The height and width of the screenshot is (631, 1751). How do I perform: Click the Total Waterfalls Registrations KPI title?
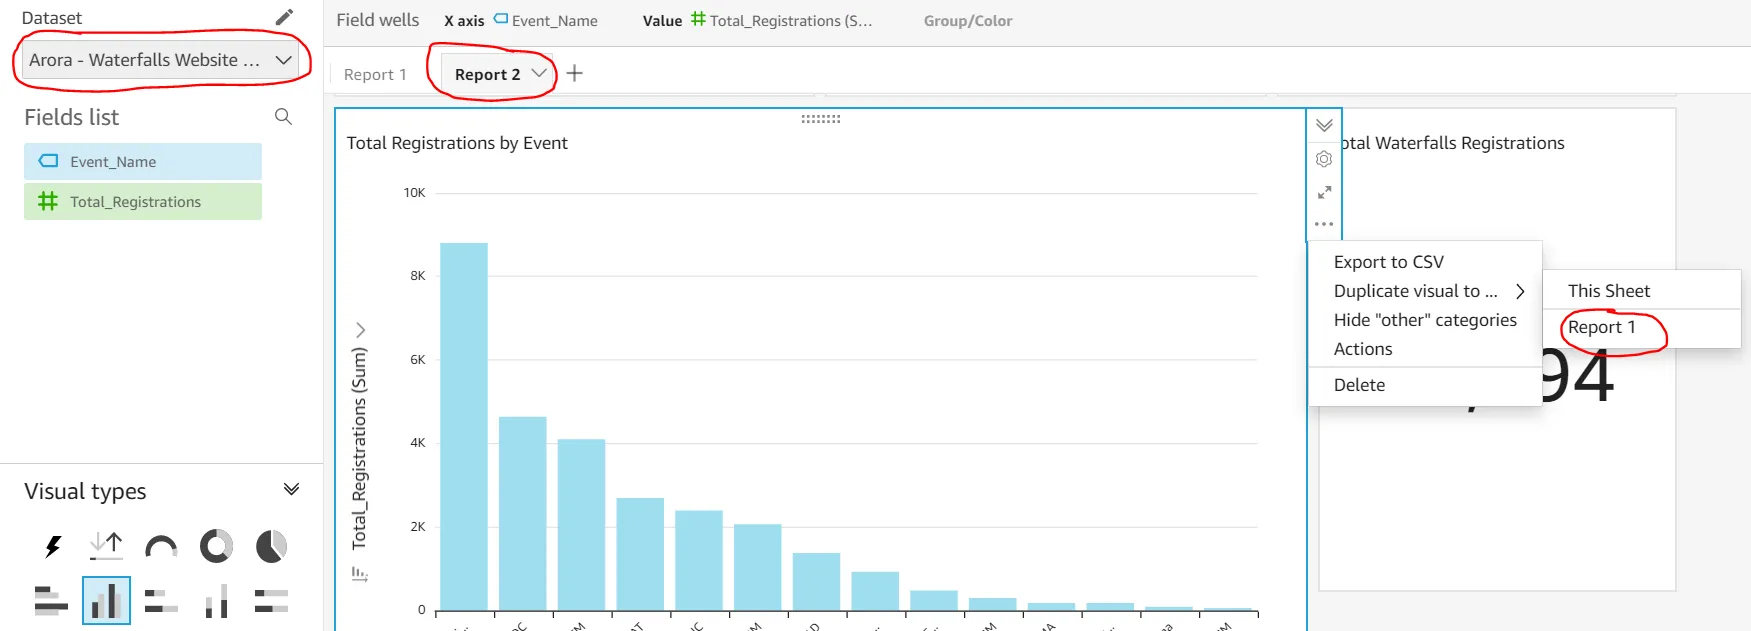[1452, 143]
